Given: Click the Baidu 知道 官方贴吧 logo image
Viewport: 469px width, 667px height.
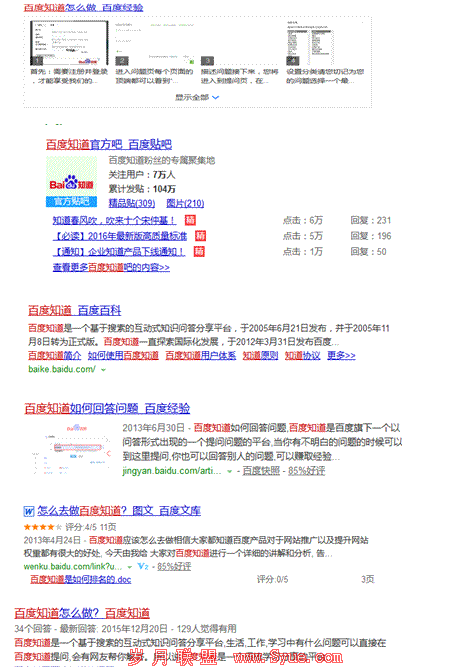Looking at the screenshot, I should coord(71,182).
